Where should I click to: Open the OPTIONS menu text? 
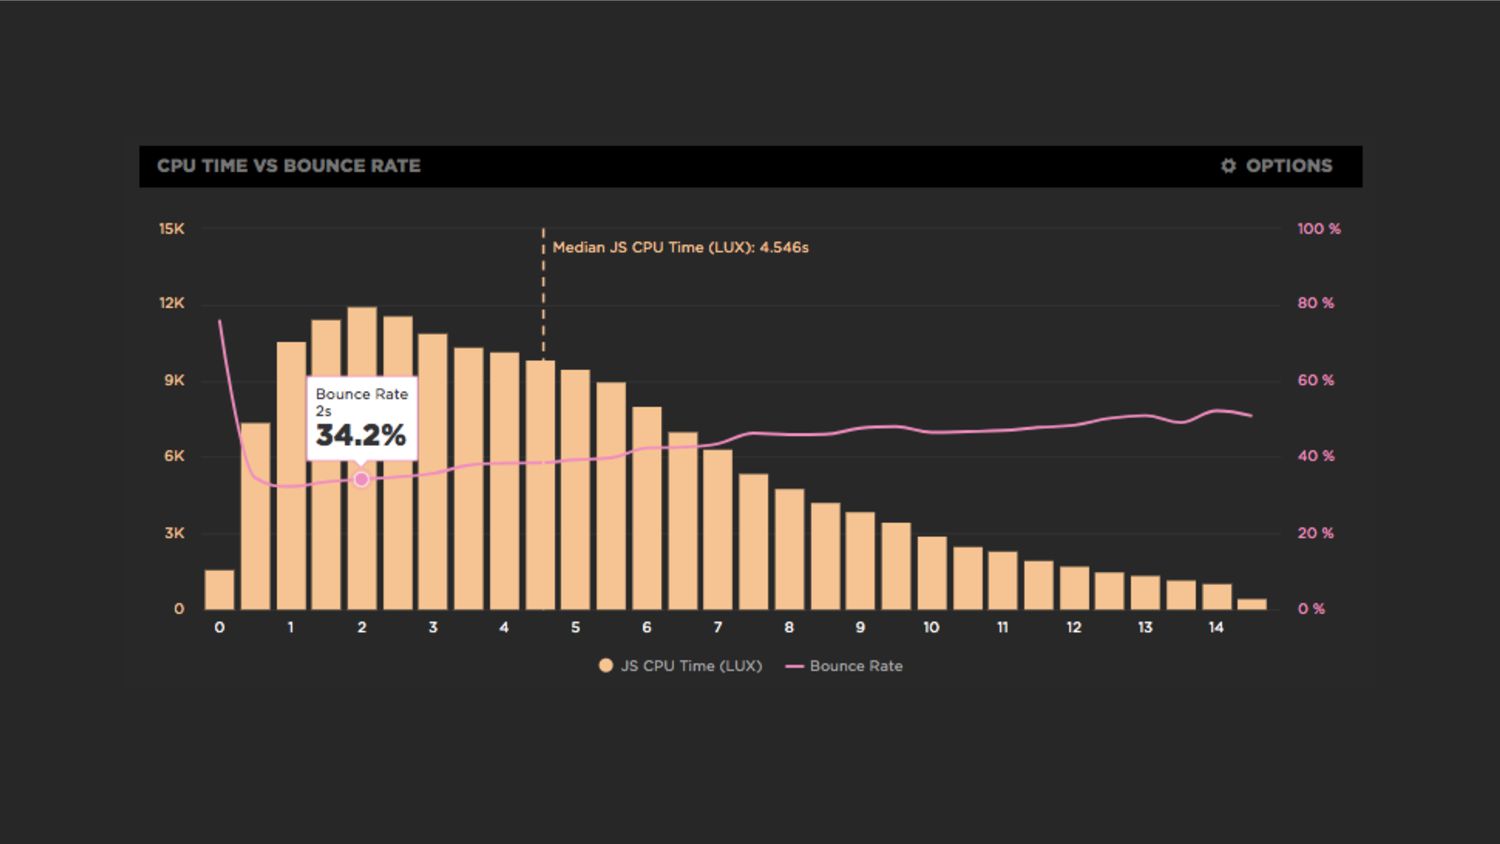tap(1288, 166)
